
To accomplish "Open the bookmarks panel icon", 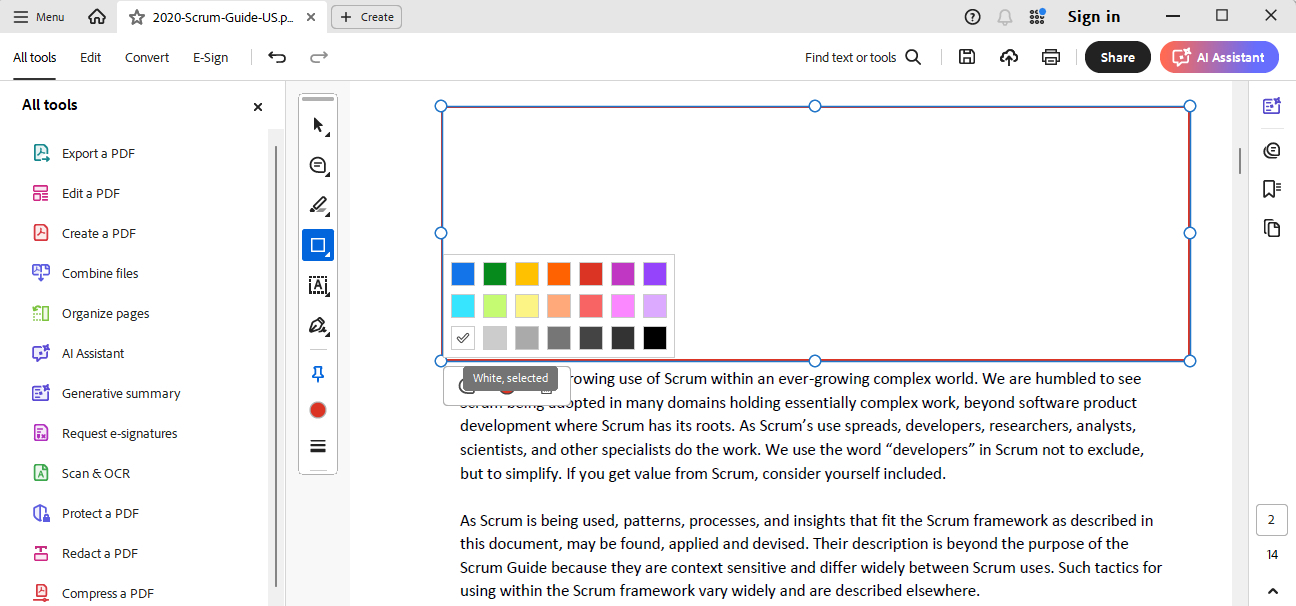I will point(1272,189).
